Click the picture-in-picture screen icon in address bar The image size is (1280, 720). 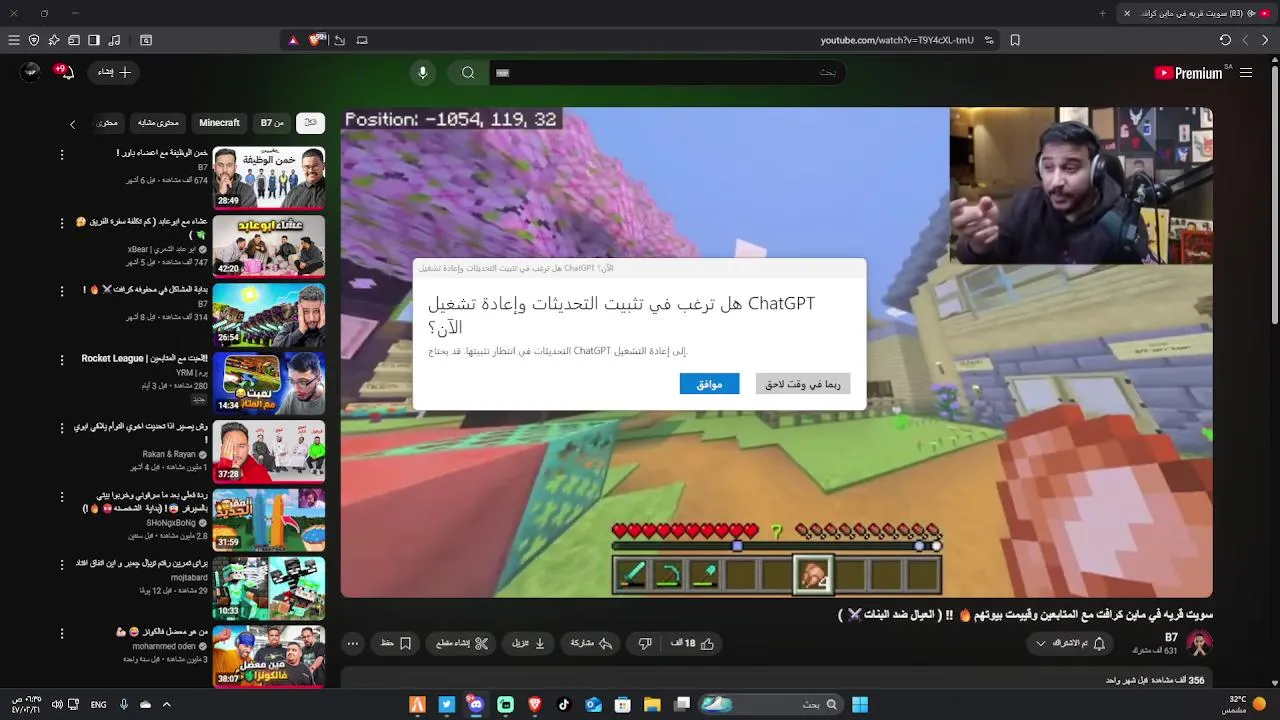click(362, 40)
